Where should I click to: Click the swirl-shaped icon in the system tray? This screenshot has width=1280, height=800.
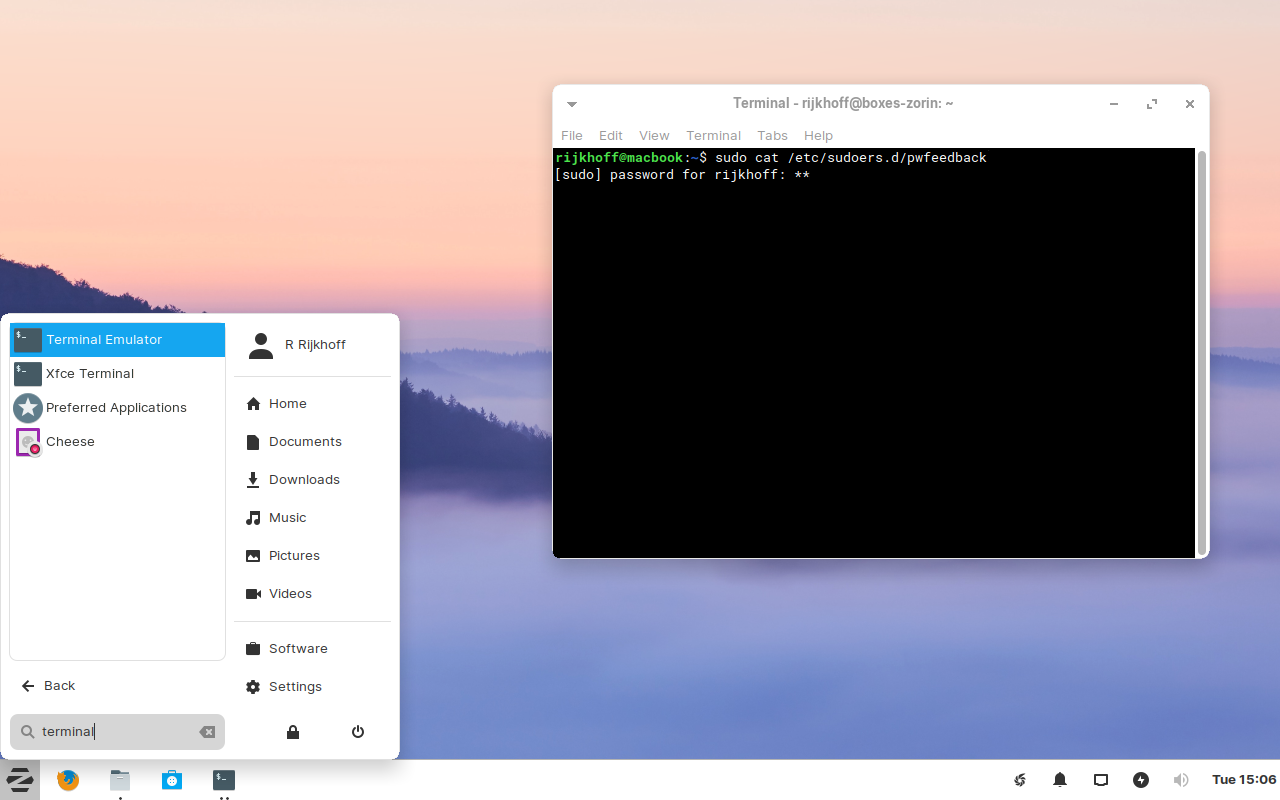1020,780
